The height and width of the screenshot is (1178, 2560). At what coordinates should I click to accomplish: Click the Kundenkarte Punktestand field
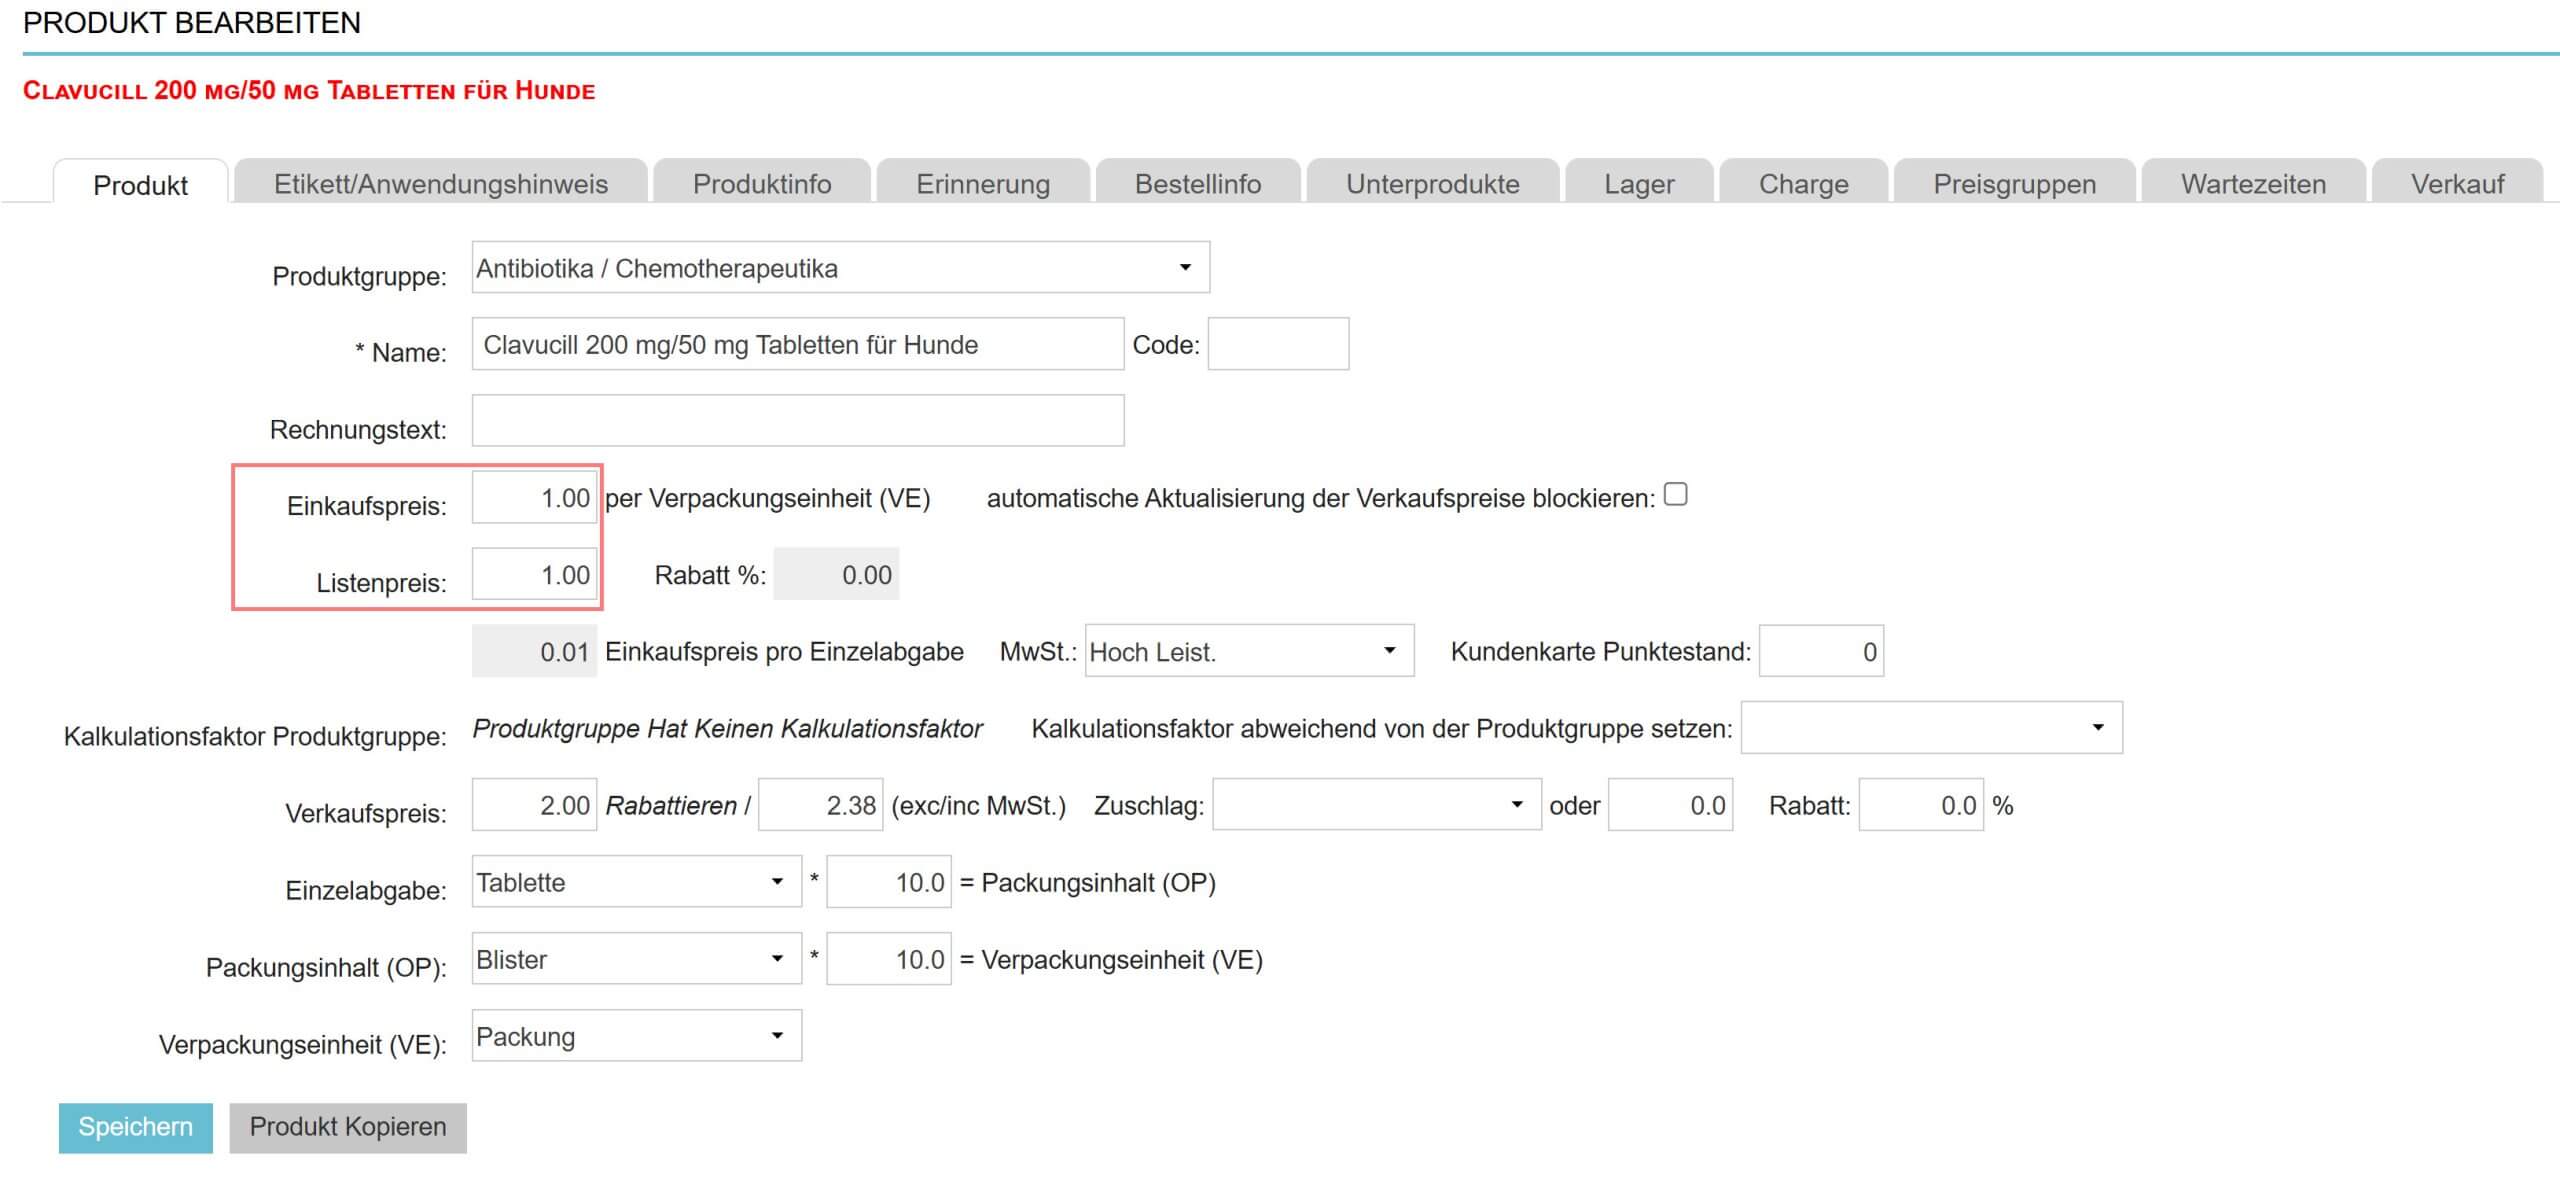(x=1820, y=652)
